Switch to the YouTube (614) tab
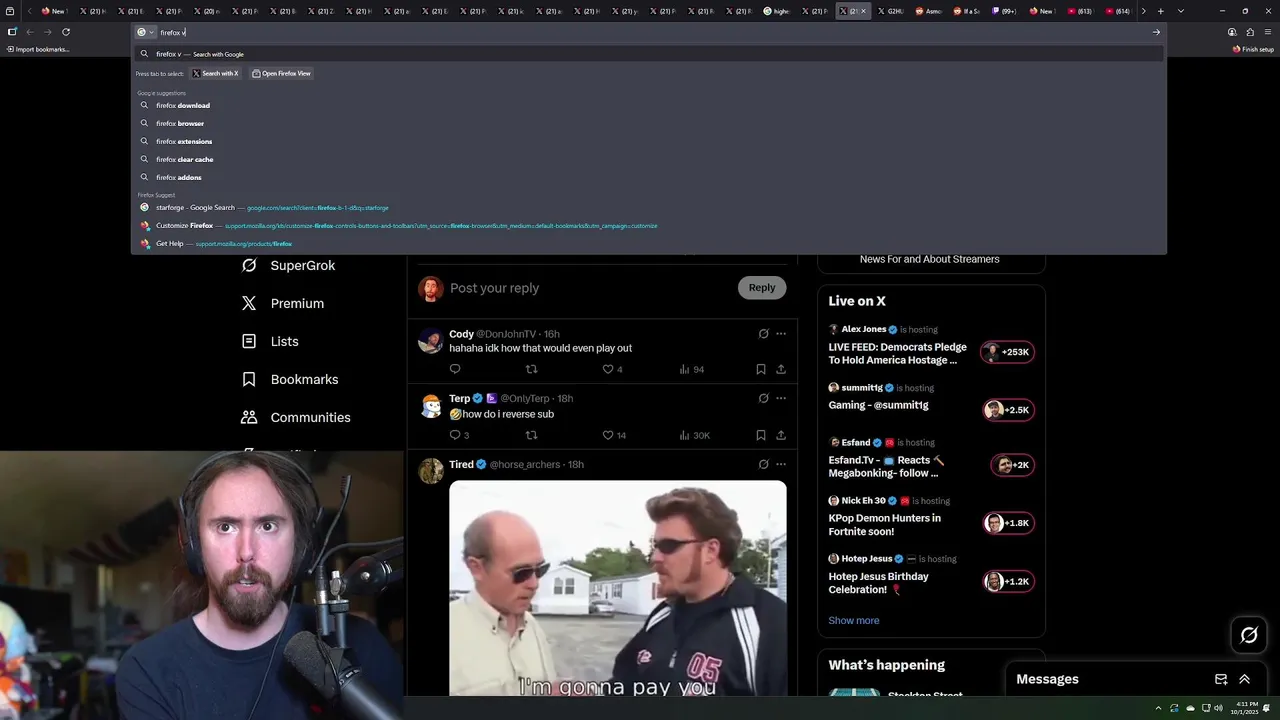1280x720 pixels. click(1117, 11)
